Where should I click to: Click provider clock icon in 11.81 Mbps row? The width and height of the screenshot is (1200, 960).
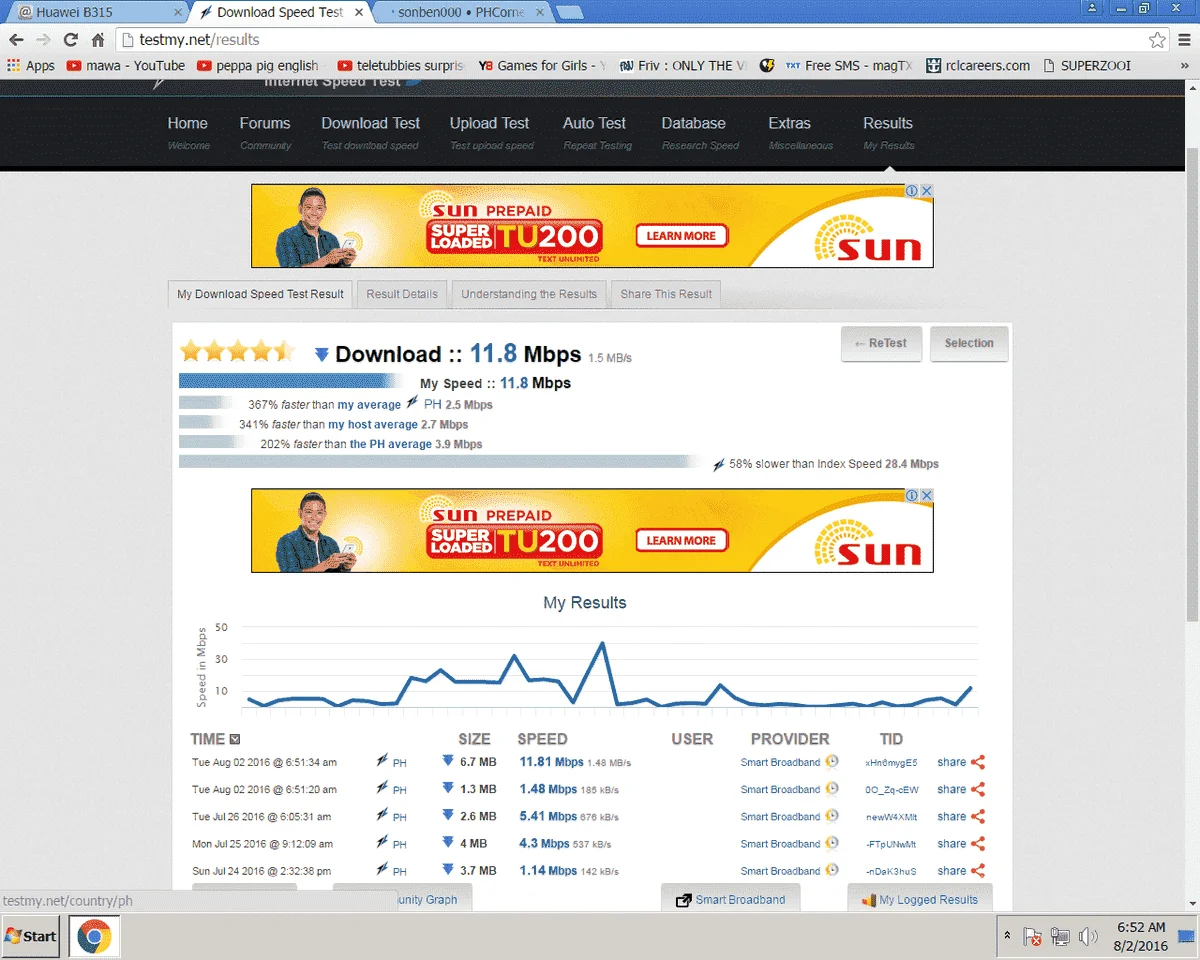click(831, 762)
